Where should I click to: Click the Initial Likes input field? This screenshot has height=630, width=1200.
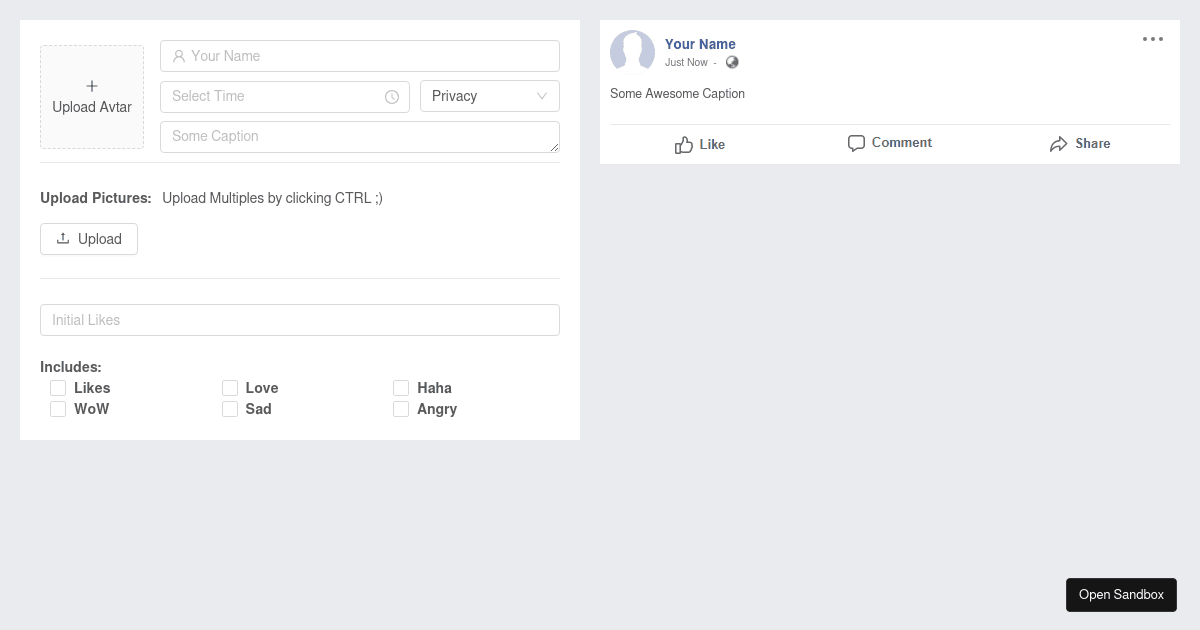point(300,319)
